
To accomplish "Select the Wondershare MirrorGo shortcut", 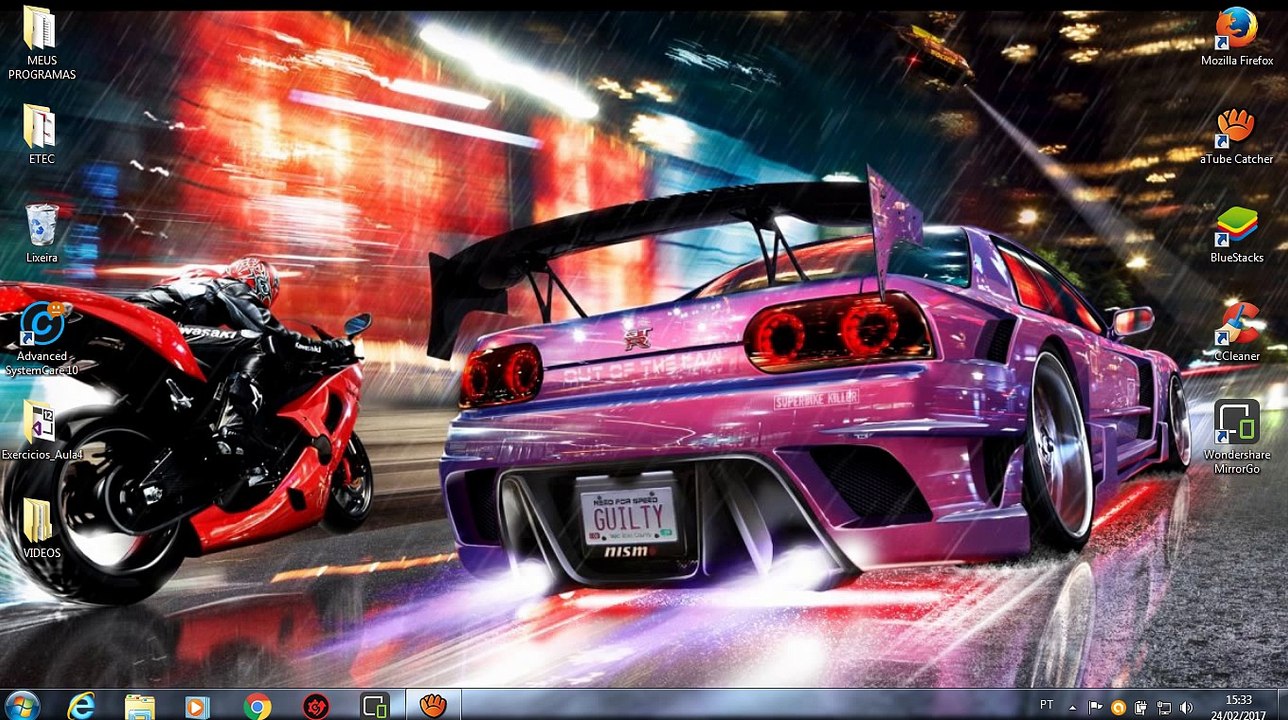I will click(x=1237, y=437).
